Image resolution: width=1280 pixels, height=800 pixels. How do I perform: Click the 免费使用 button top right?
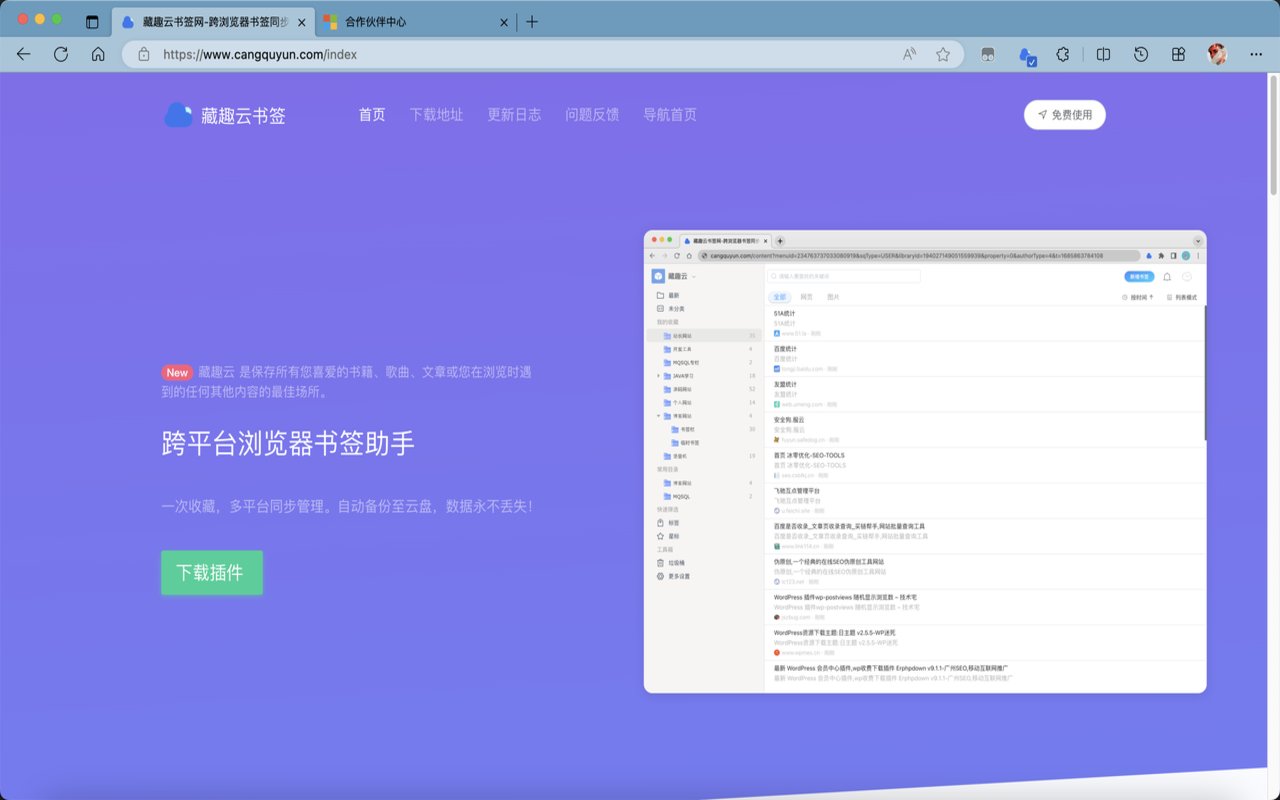(1064, 114)
